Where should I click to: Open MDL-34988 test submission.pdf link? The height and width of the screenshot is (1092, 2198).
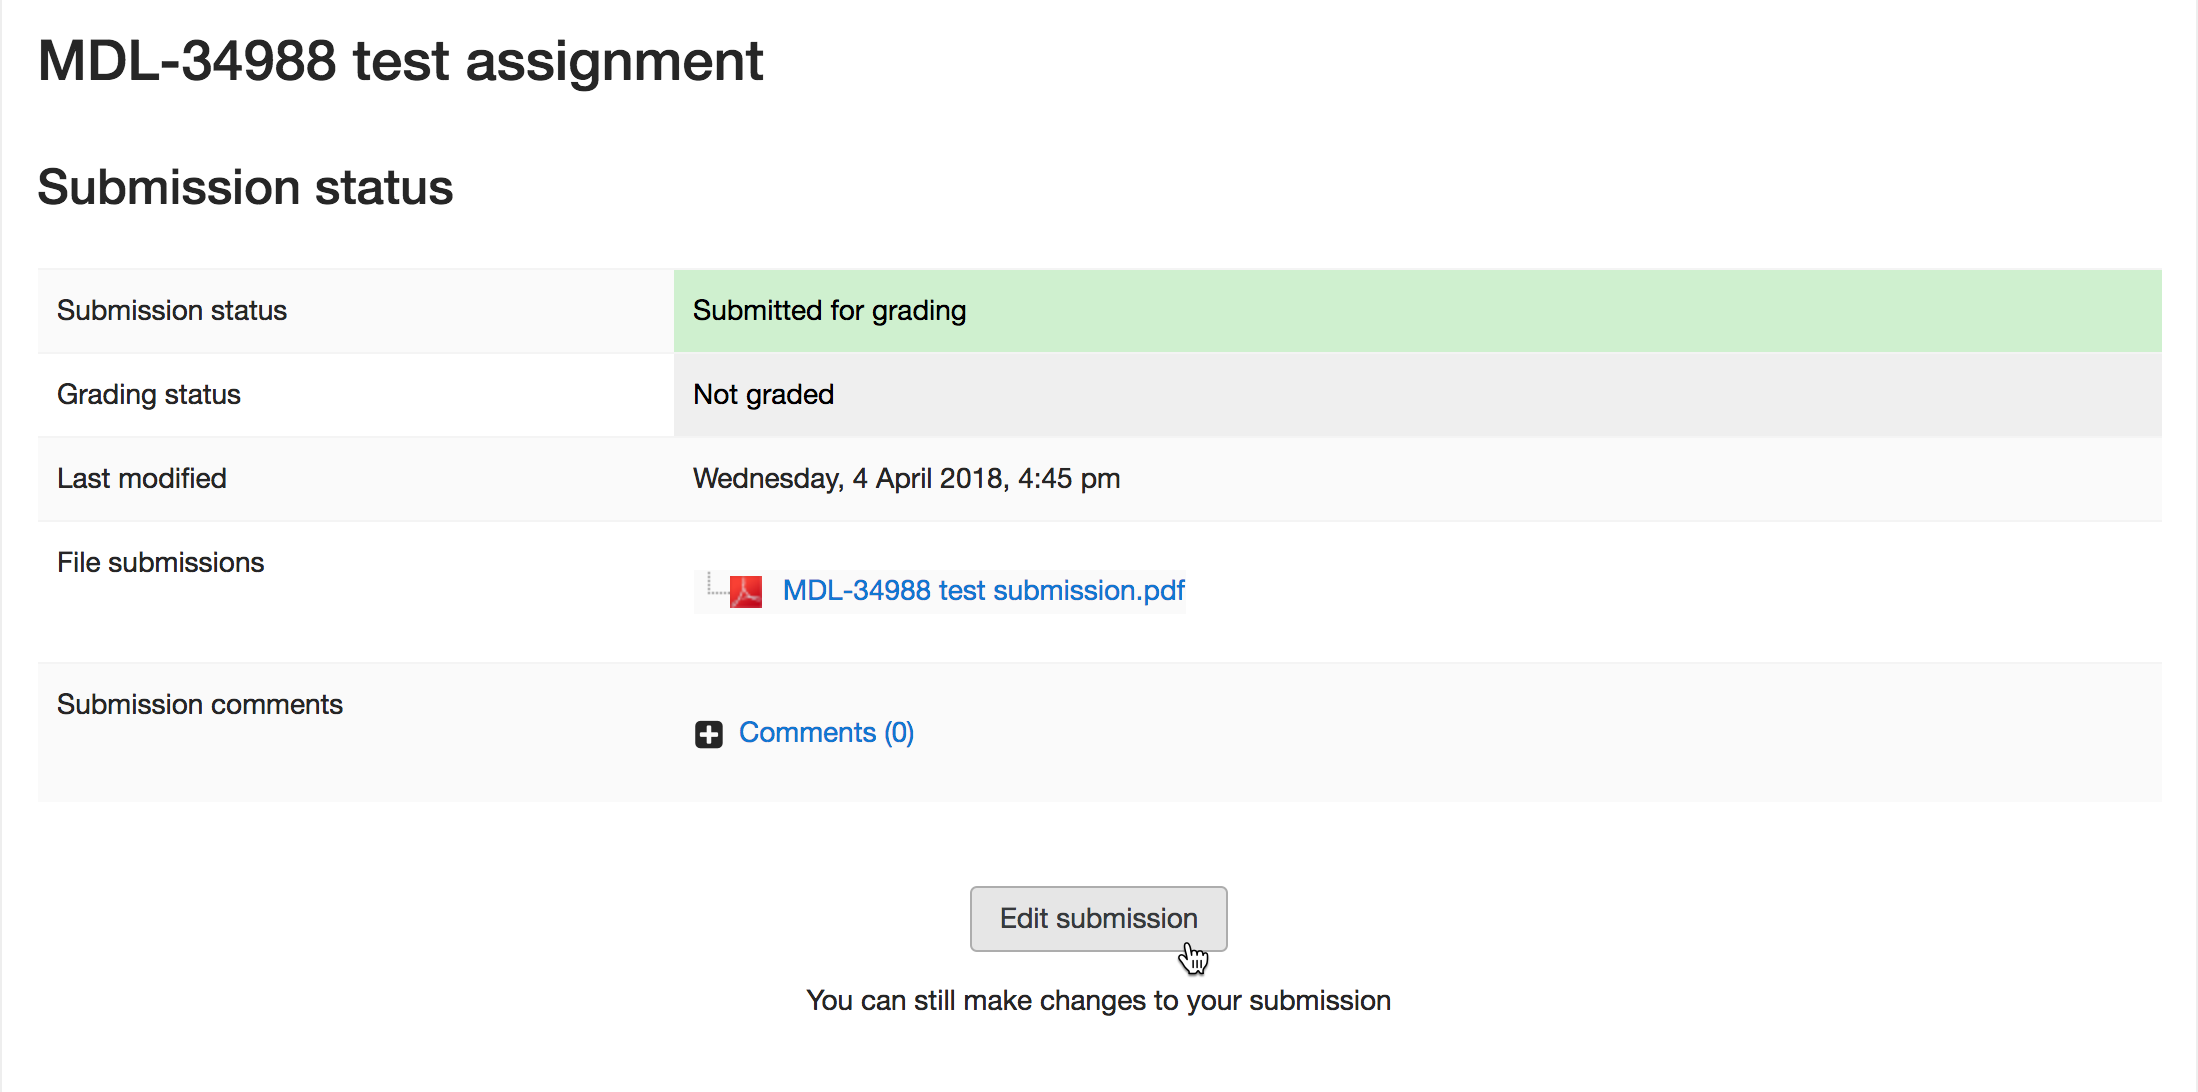point(983,591)
